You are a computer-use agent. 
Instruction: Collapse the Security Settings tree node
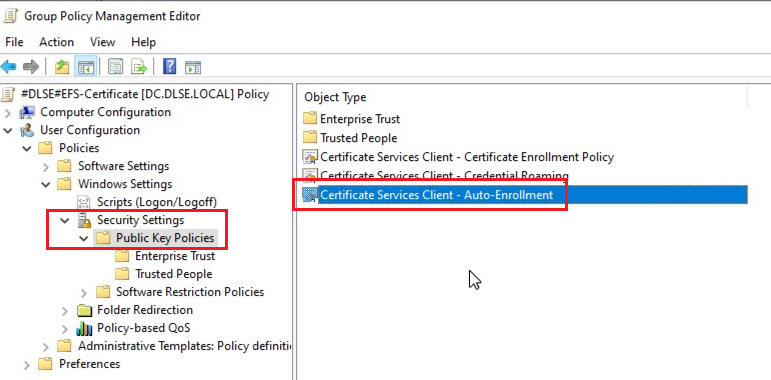click(x=64, y=221)
